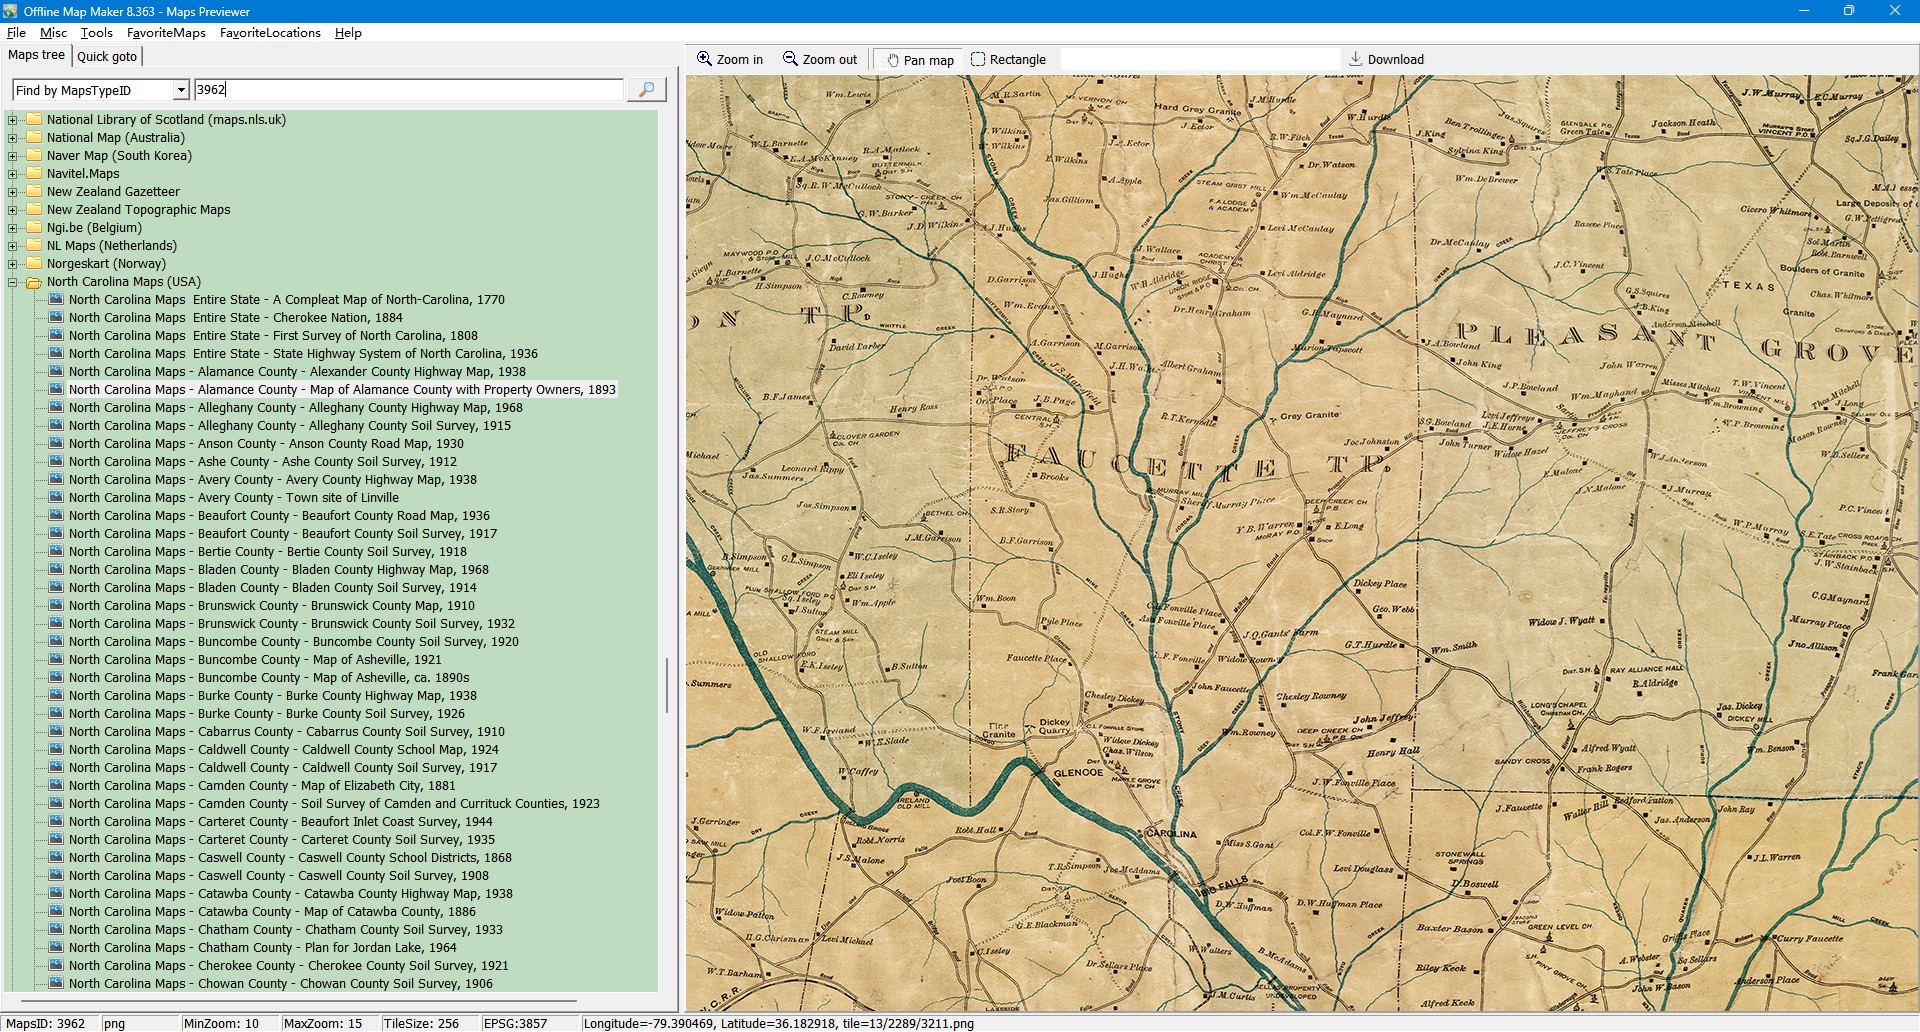1920x1032 pixels.
Task: Expand the Norgeskart (Norway) node
Action: pos(13,264)
